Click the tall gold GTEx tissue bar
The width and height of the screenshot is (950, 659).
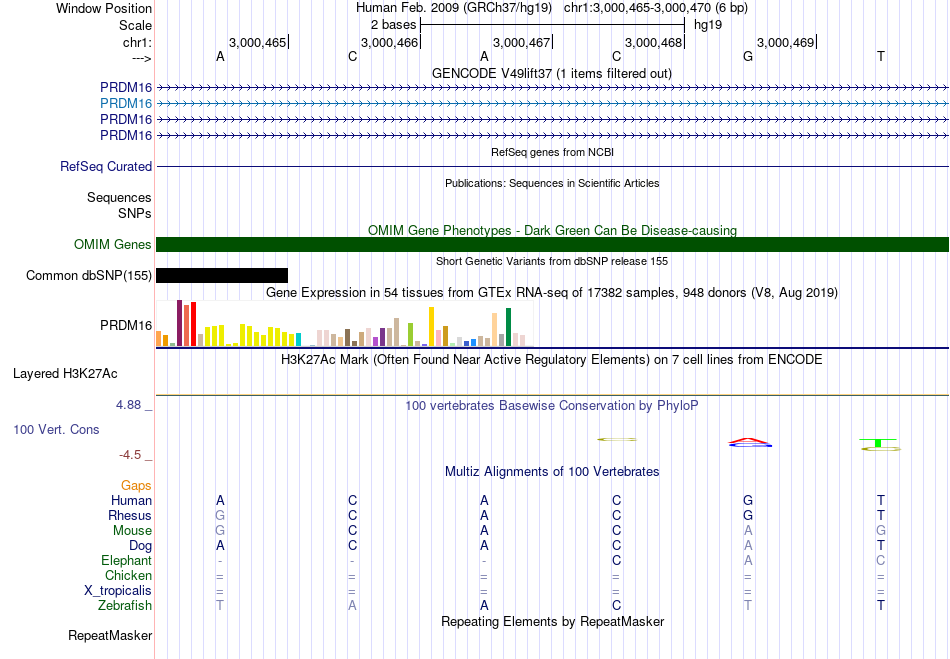(431, 326)
